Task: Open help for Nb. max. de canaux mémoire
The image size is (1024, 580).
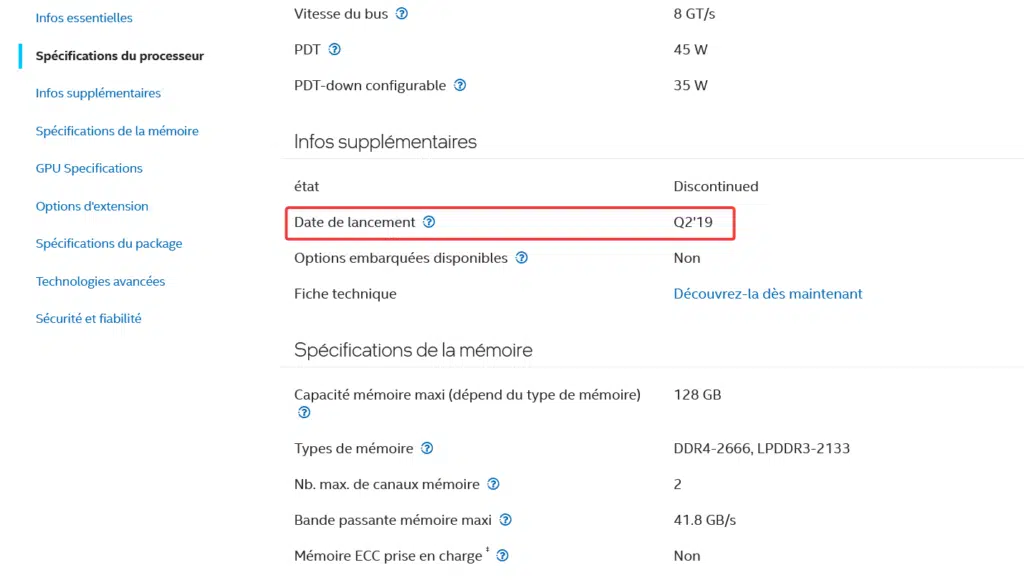Action: coord(494,485)
